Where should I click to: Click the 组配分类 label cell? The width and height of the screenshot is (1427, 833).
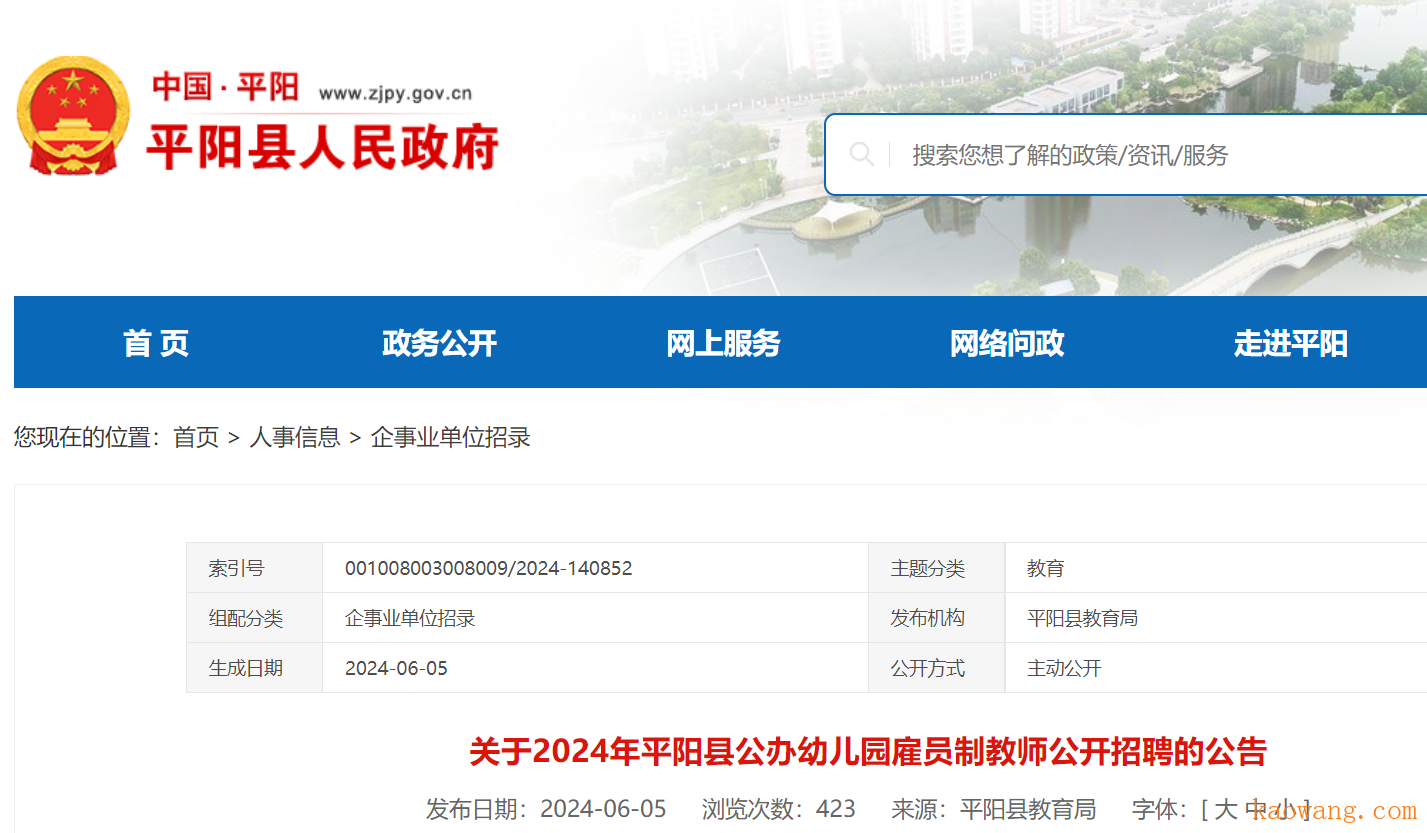pyautogui.click(x=255, y=618)
